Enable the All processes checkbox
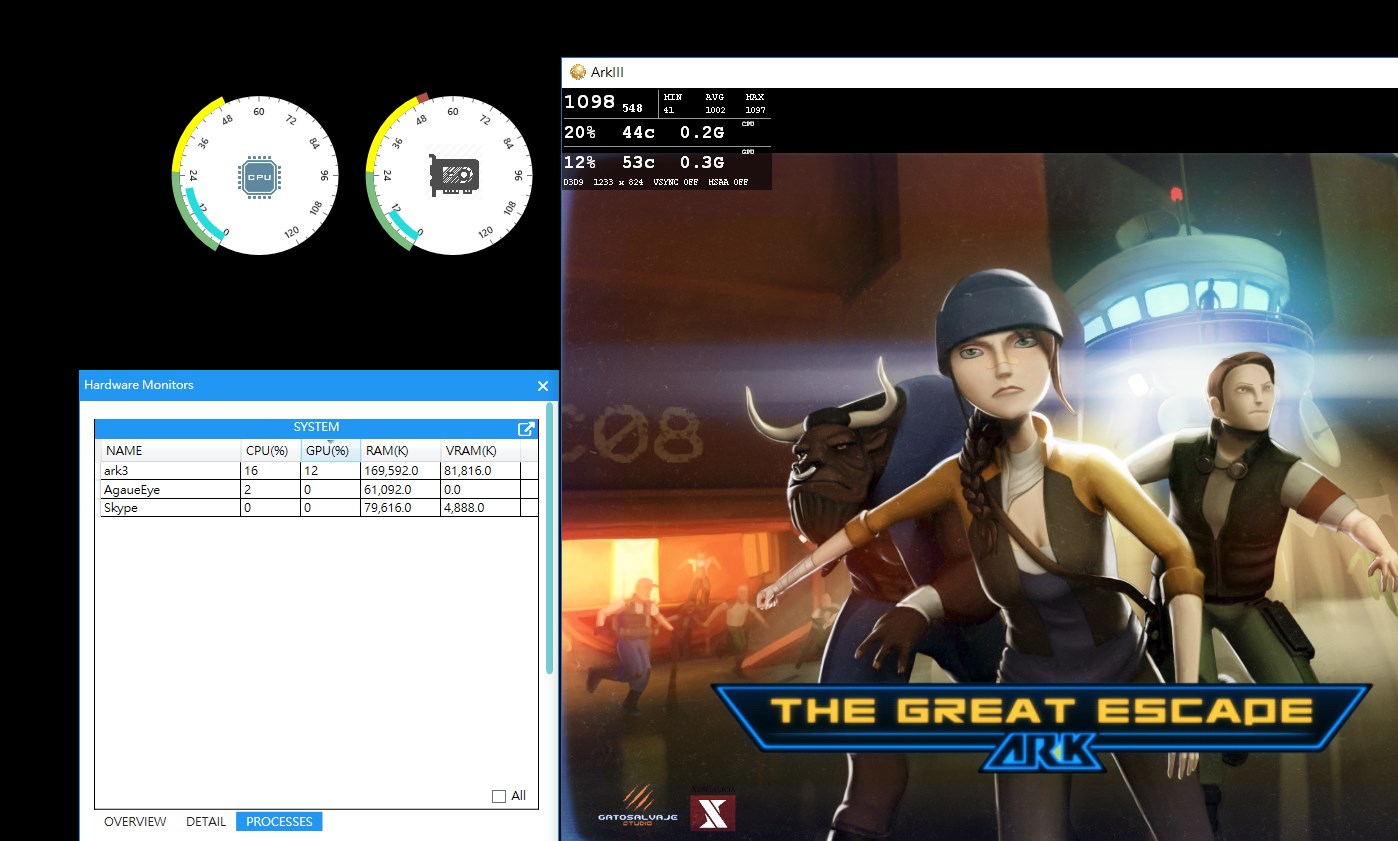Screen dimensions: 1398x841 tap(499, 796)
